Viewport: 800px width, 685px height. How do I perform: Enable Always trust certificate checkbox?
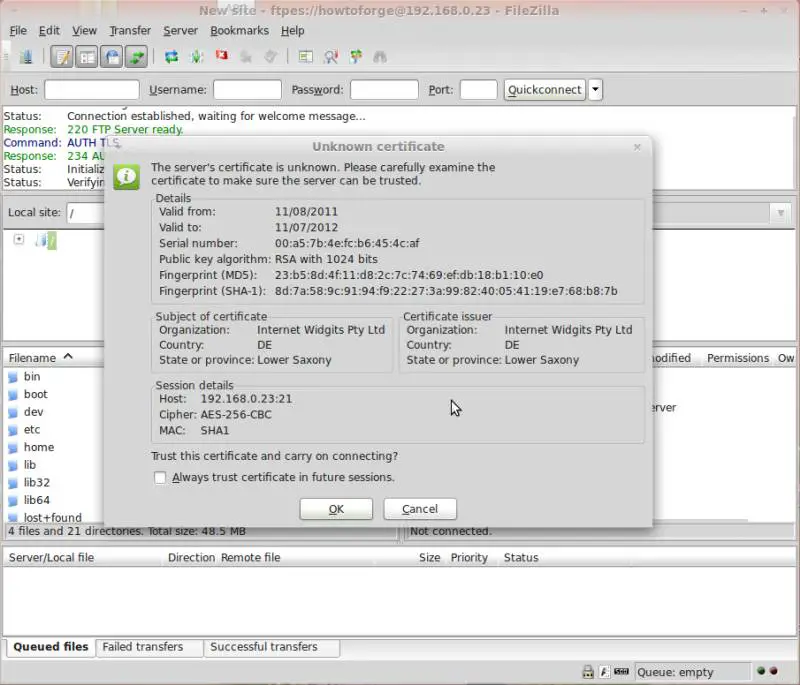click(x=160, y=477)
